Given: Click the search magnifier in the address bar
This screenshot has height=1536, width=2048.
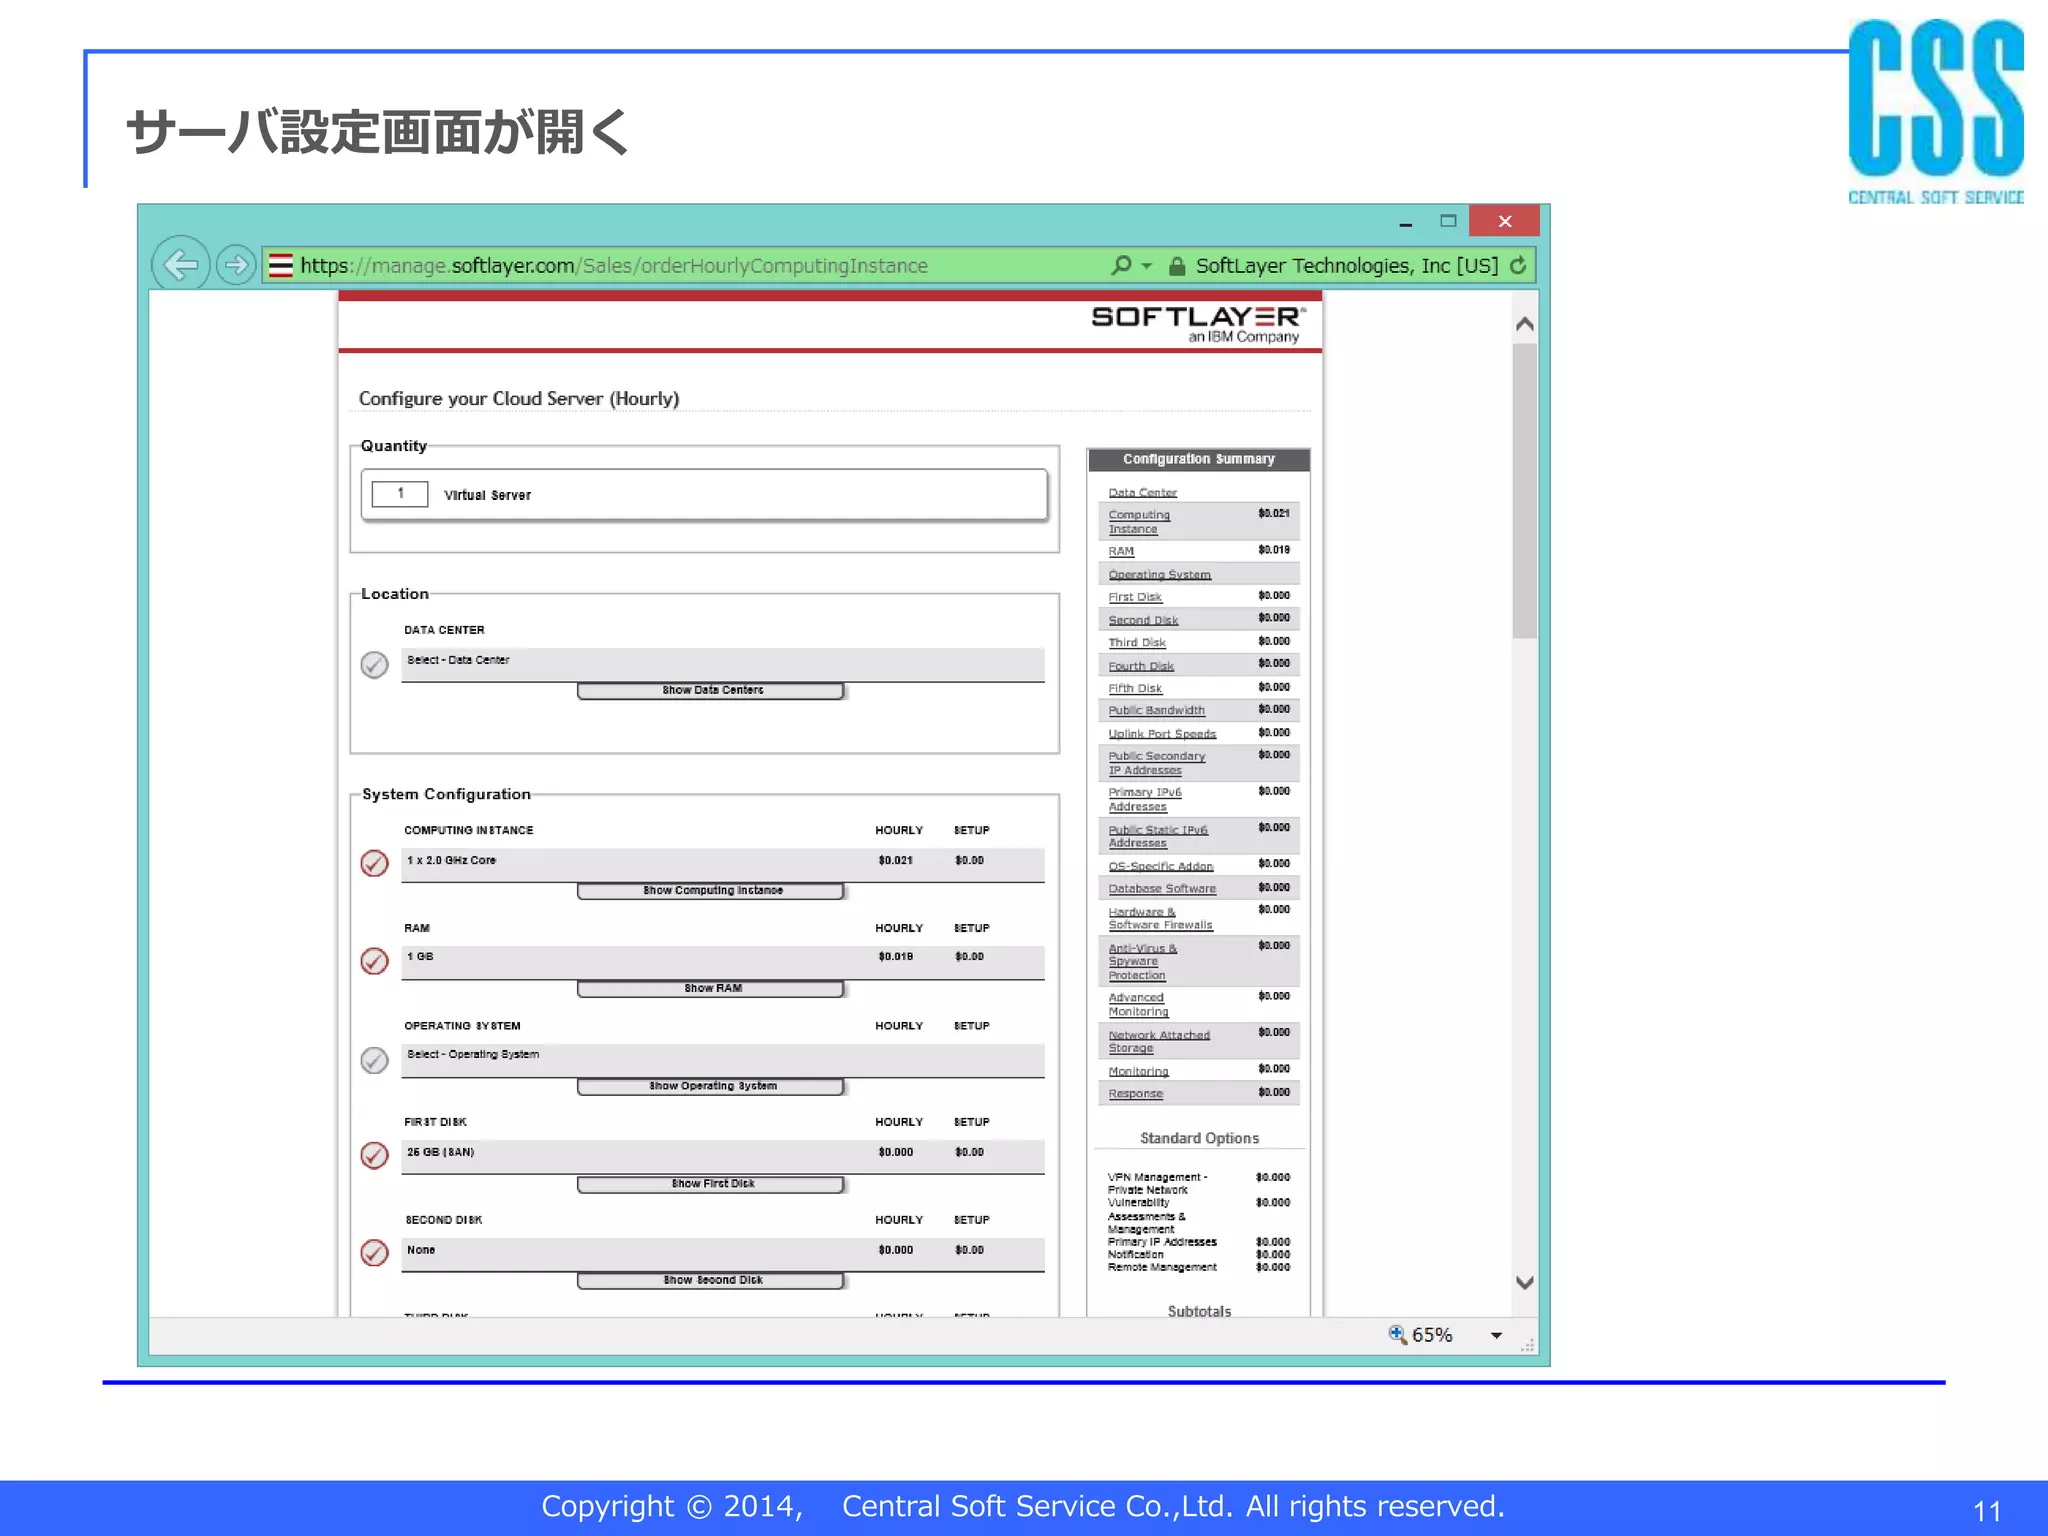Looking at the screenshot, I should tap(1121, 265).
